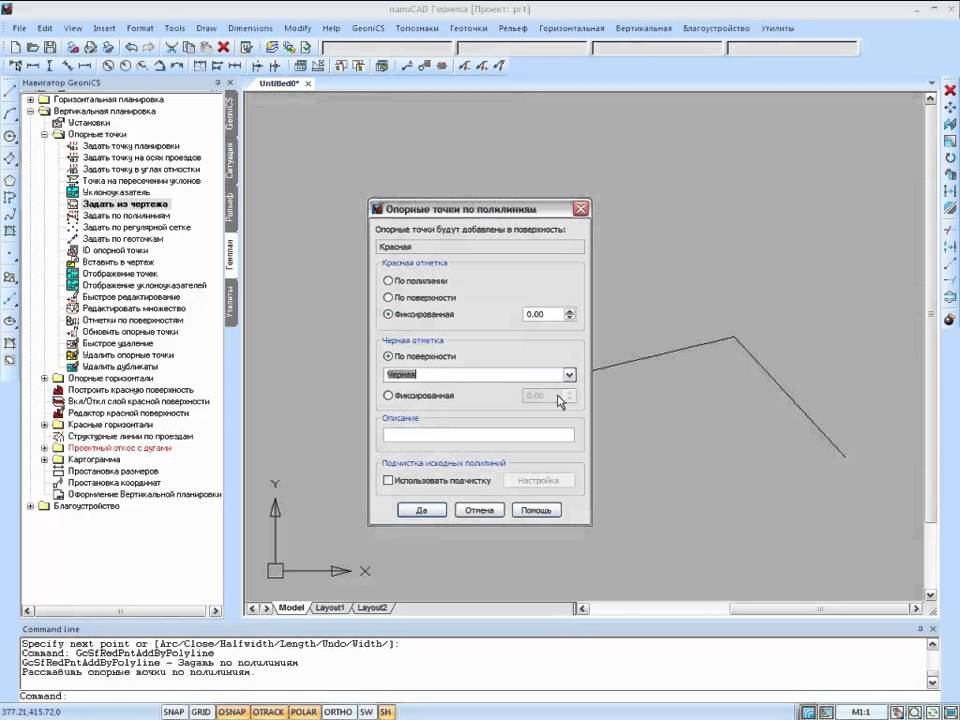Image resolution: width=960 pixels, height=720 pixels.
Task: Click the 'Помощь' button in dialog
Action: coord(536,510)
